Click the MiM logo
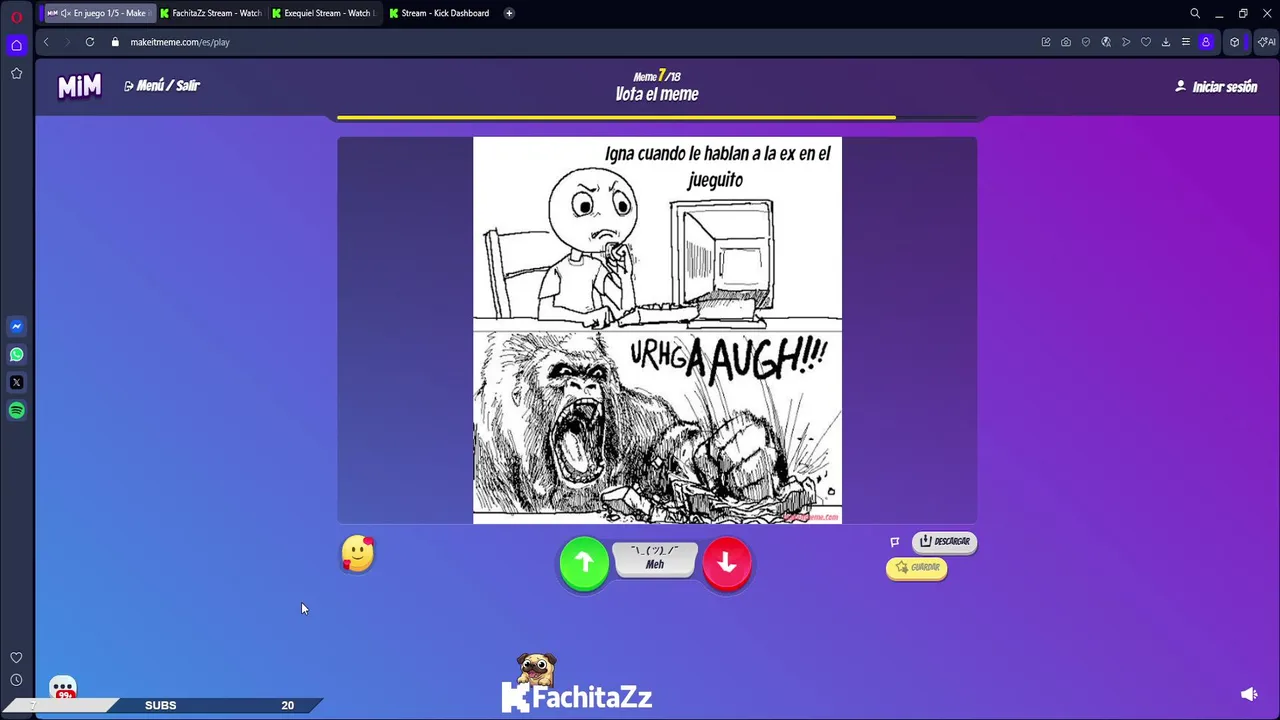The width and height of the screenshot is (1280, 720). (x=79, y=87)
